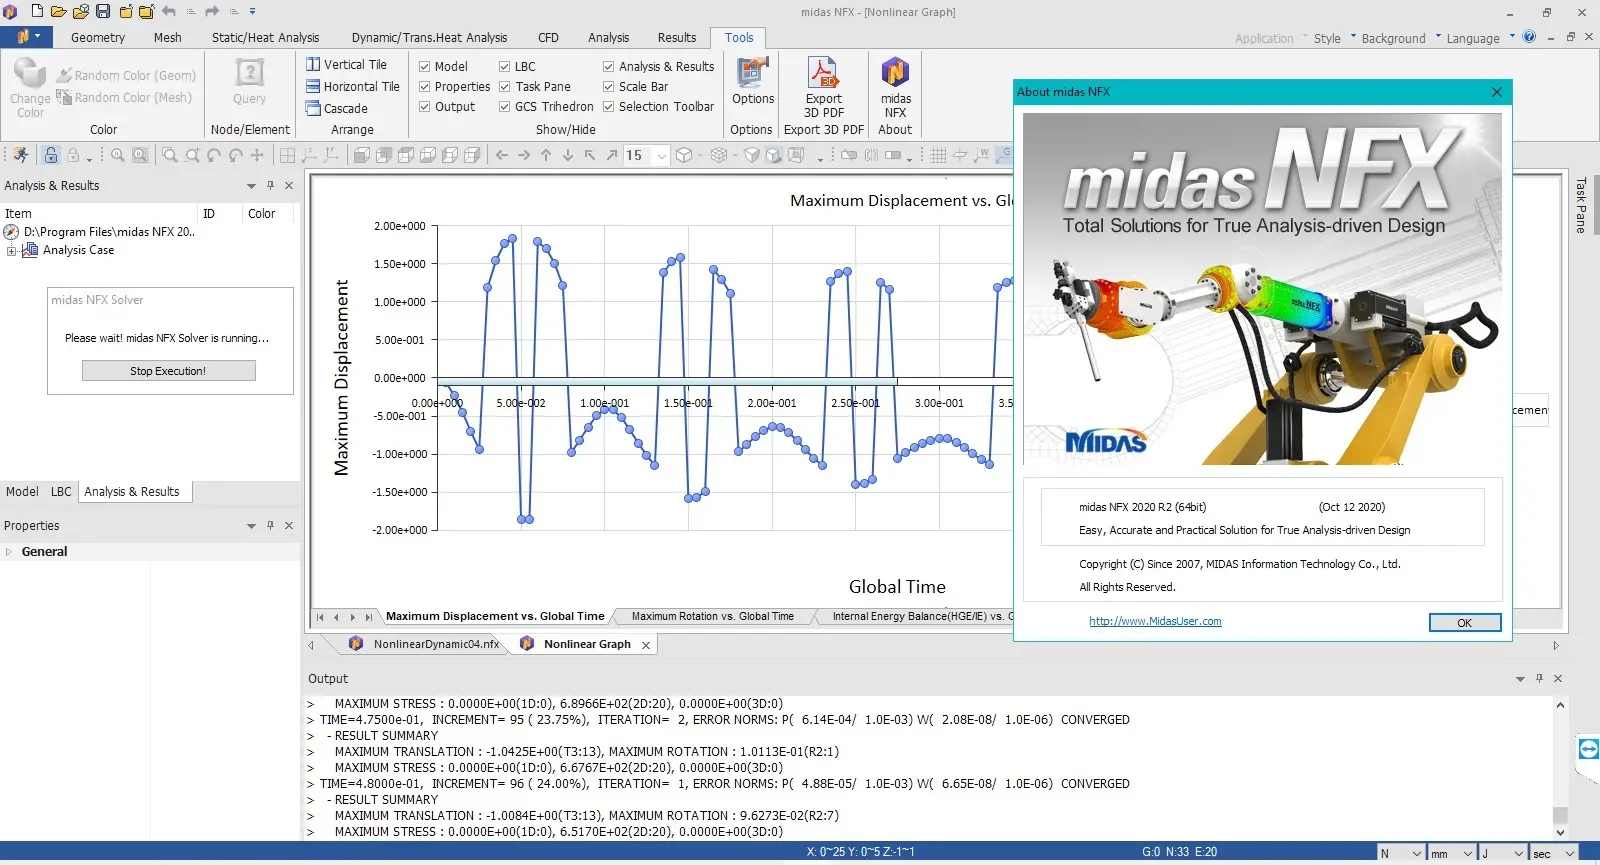
Task: Click the Output scrollbar down arrow
Action: coord(1560,832)
